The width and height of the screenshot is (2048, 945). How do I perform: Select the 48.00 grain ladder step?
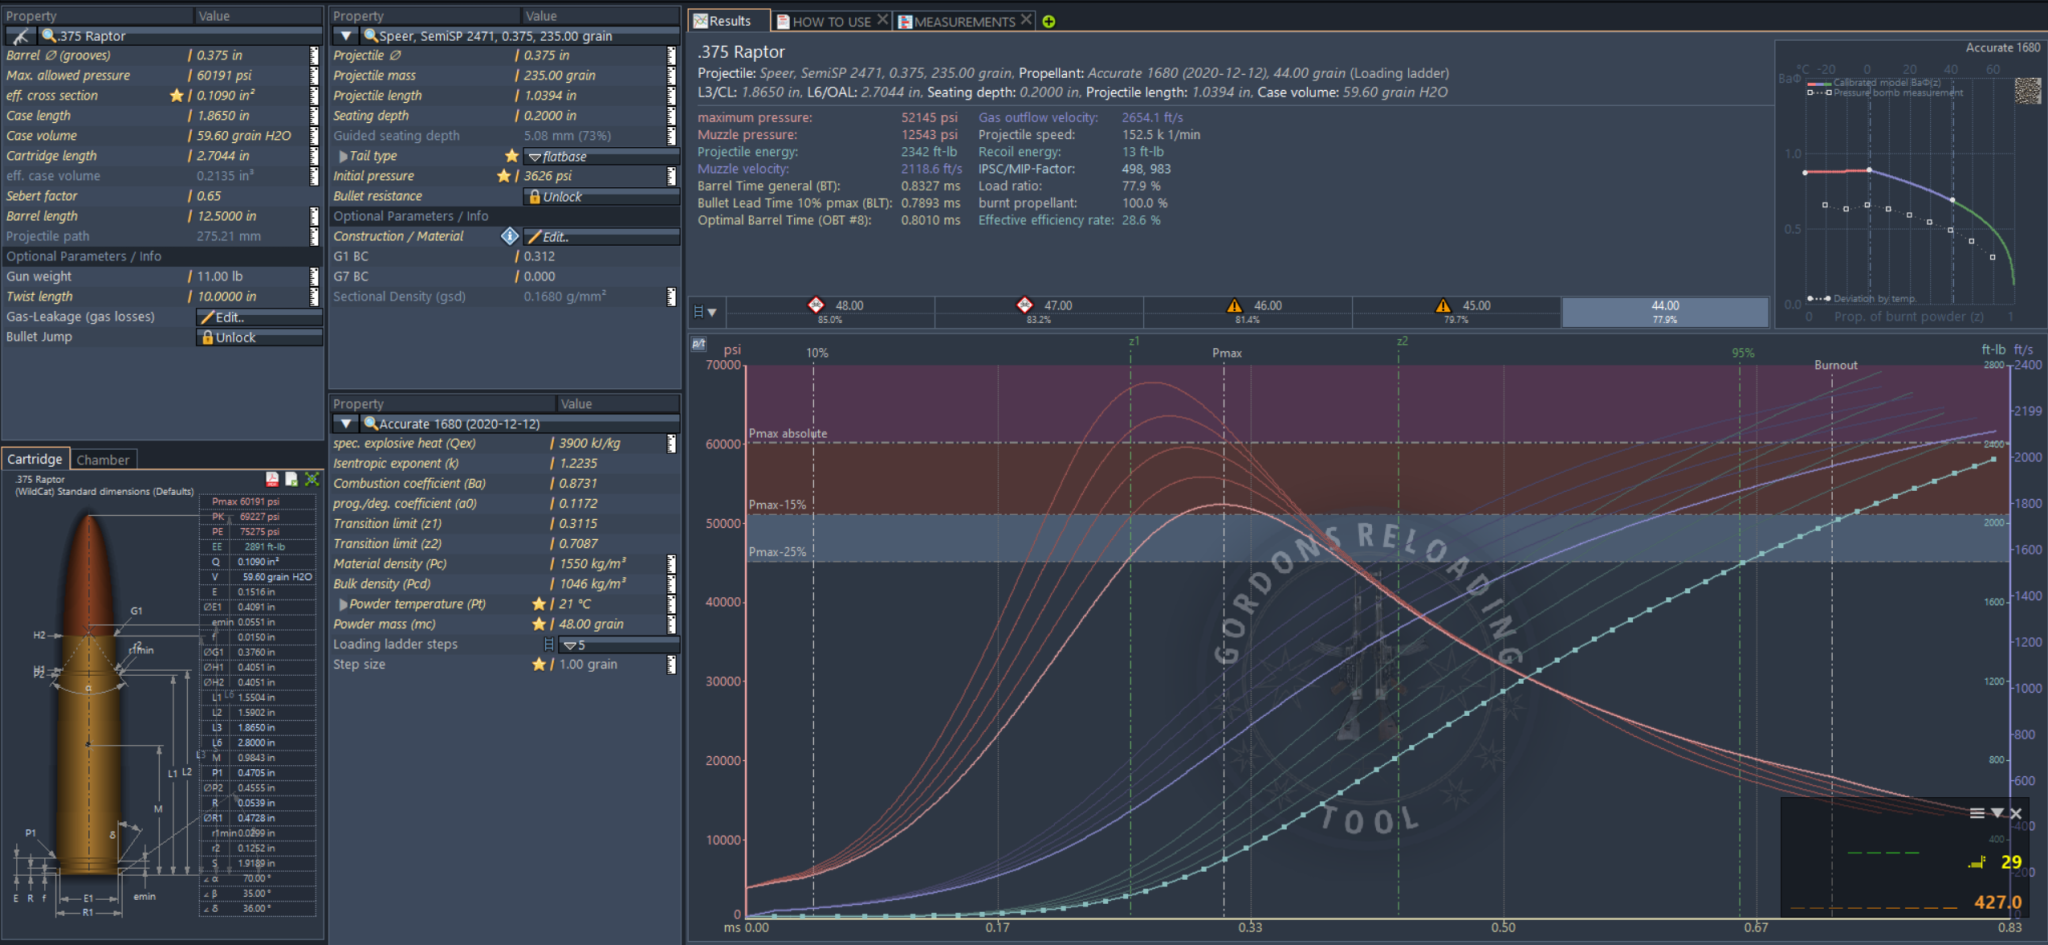point(830,312)
